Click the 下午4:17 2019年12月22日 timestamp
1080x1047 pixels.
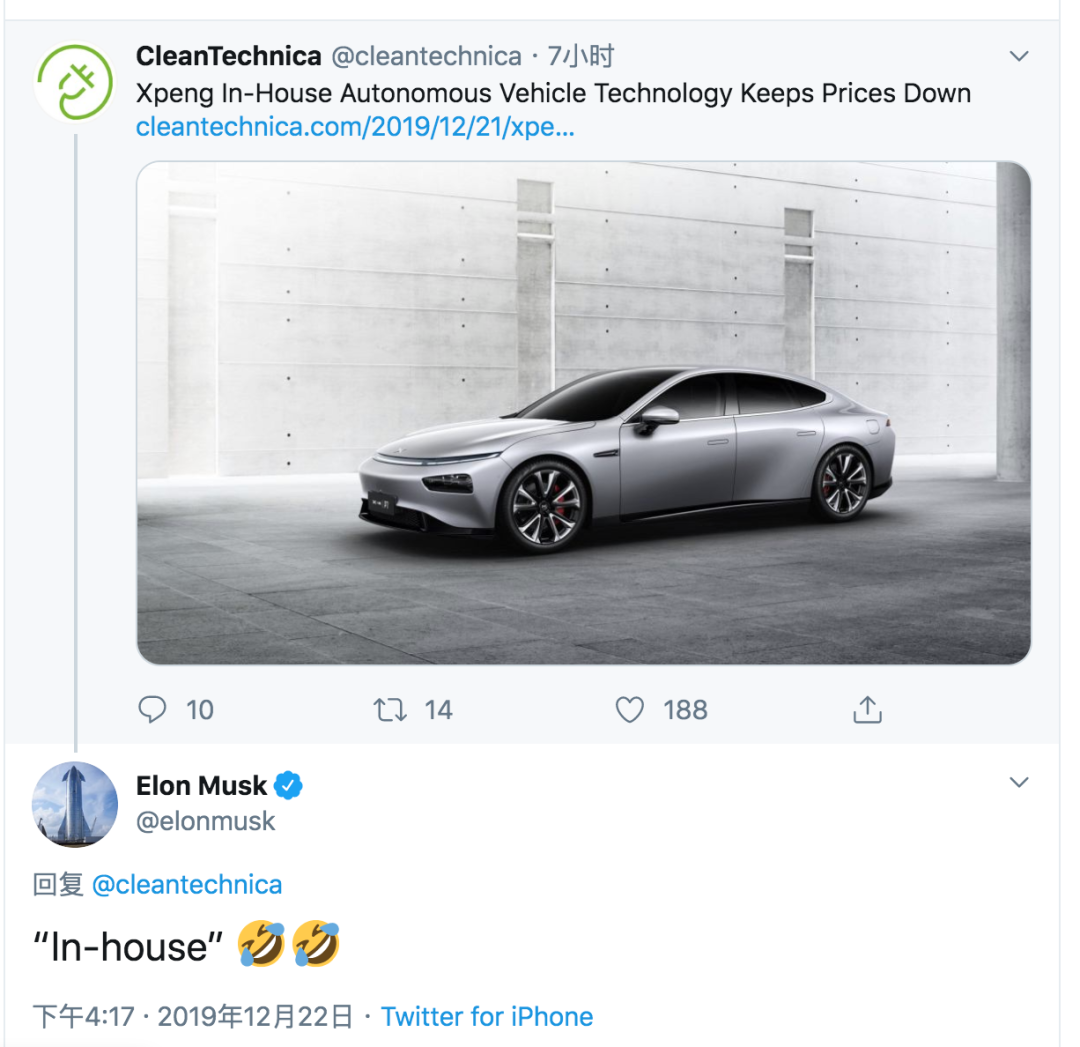193,1017
